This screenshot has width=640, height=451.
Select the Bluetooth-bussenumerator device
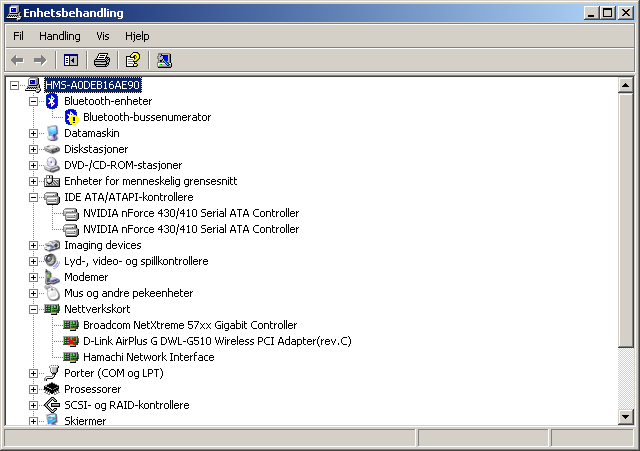click(147, 117)
